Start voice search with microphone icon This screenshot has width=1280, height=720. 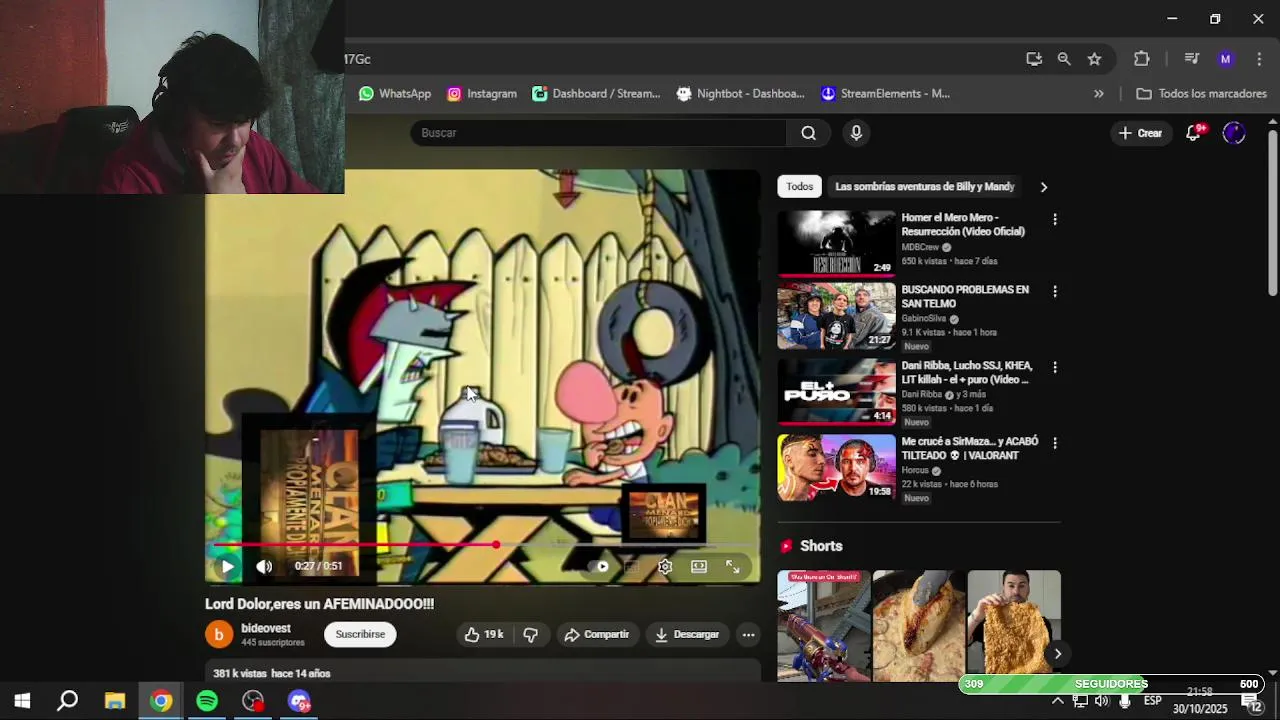[856, 133]
